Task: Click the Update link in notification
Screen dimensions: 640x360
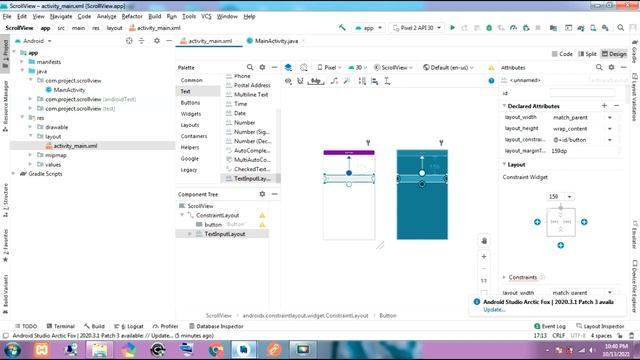Action: coord(494,309)
